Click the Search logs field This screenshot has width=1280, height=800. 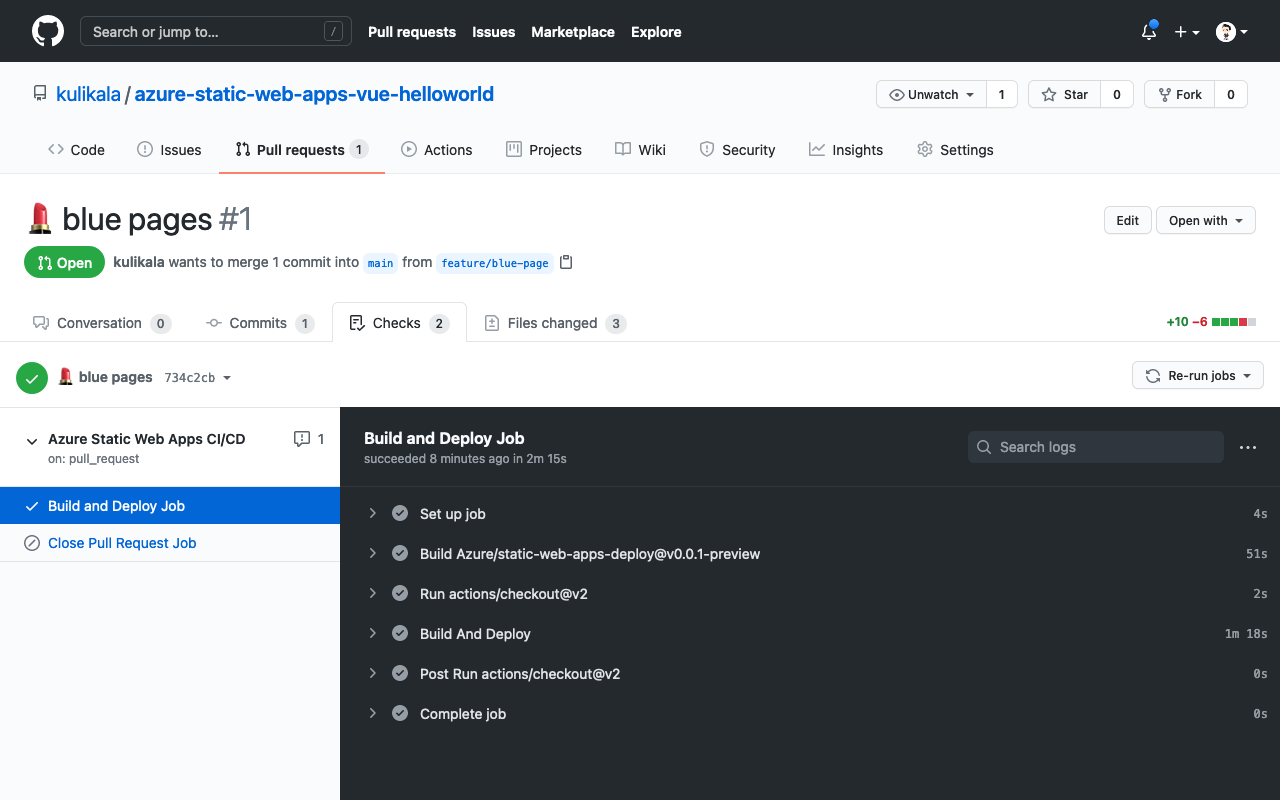pyautogui.click(x=1096, y=447)
